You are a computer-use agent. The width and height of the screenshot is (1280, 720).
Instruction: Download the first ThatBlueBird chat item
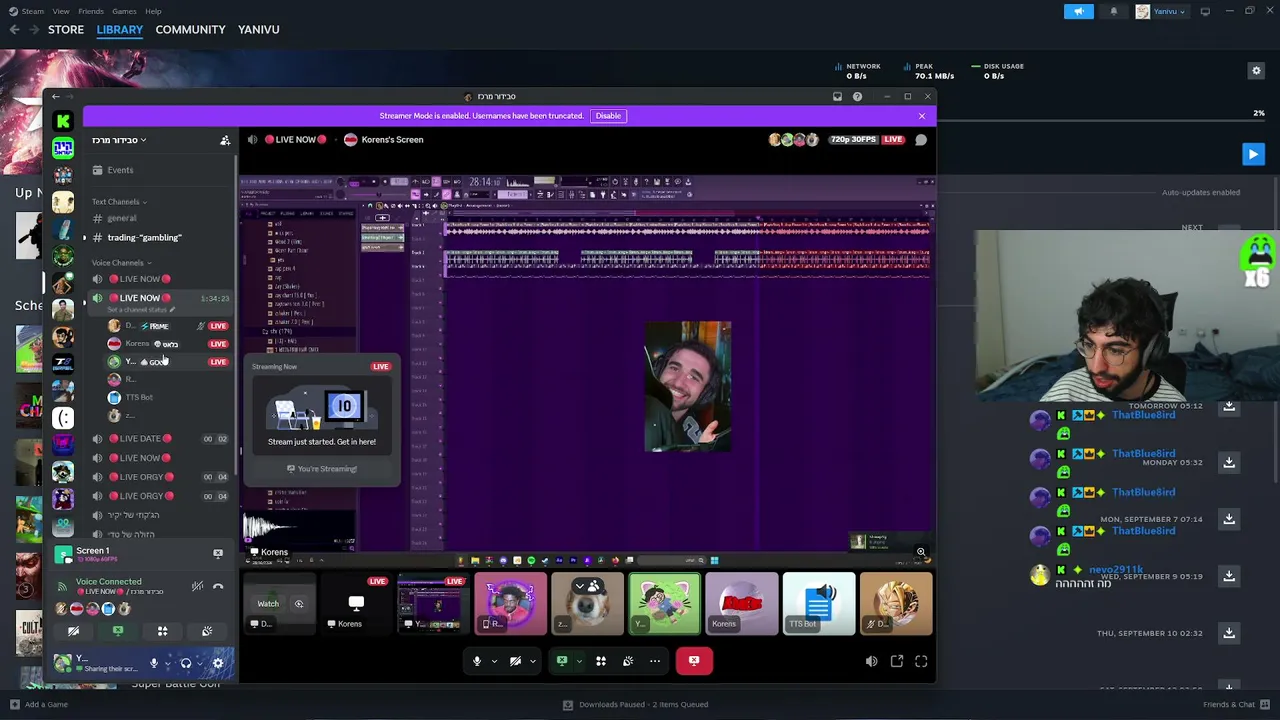(1229, 407)
